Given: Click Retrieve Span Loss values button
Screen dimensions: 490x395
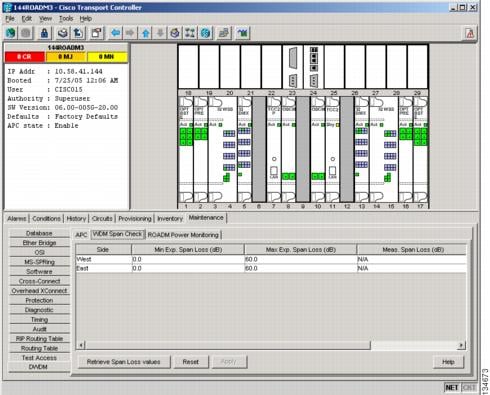Looking at the screenshot, I should click(x=124, y=362).
